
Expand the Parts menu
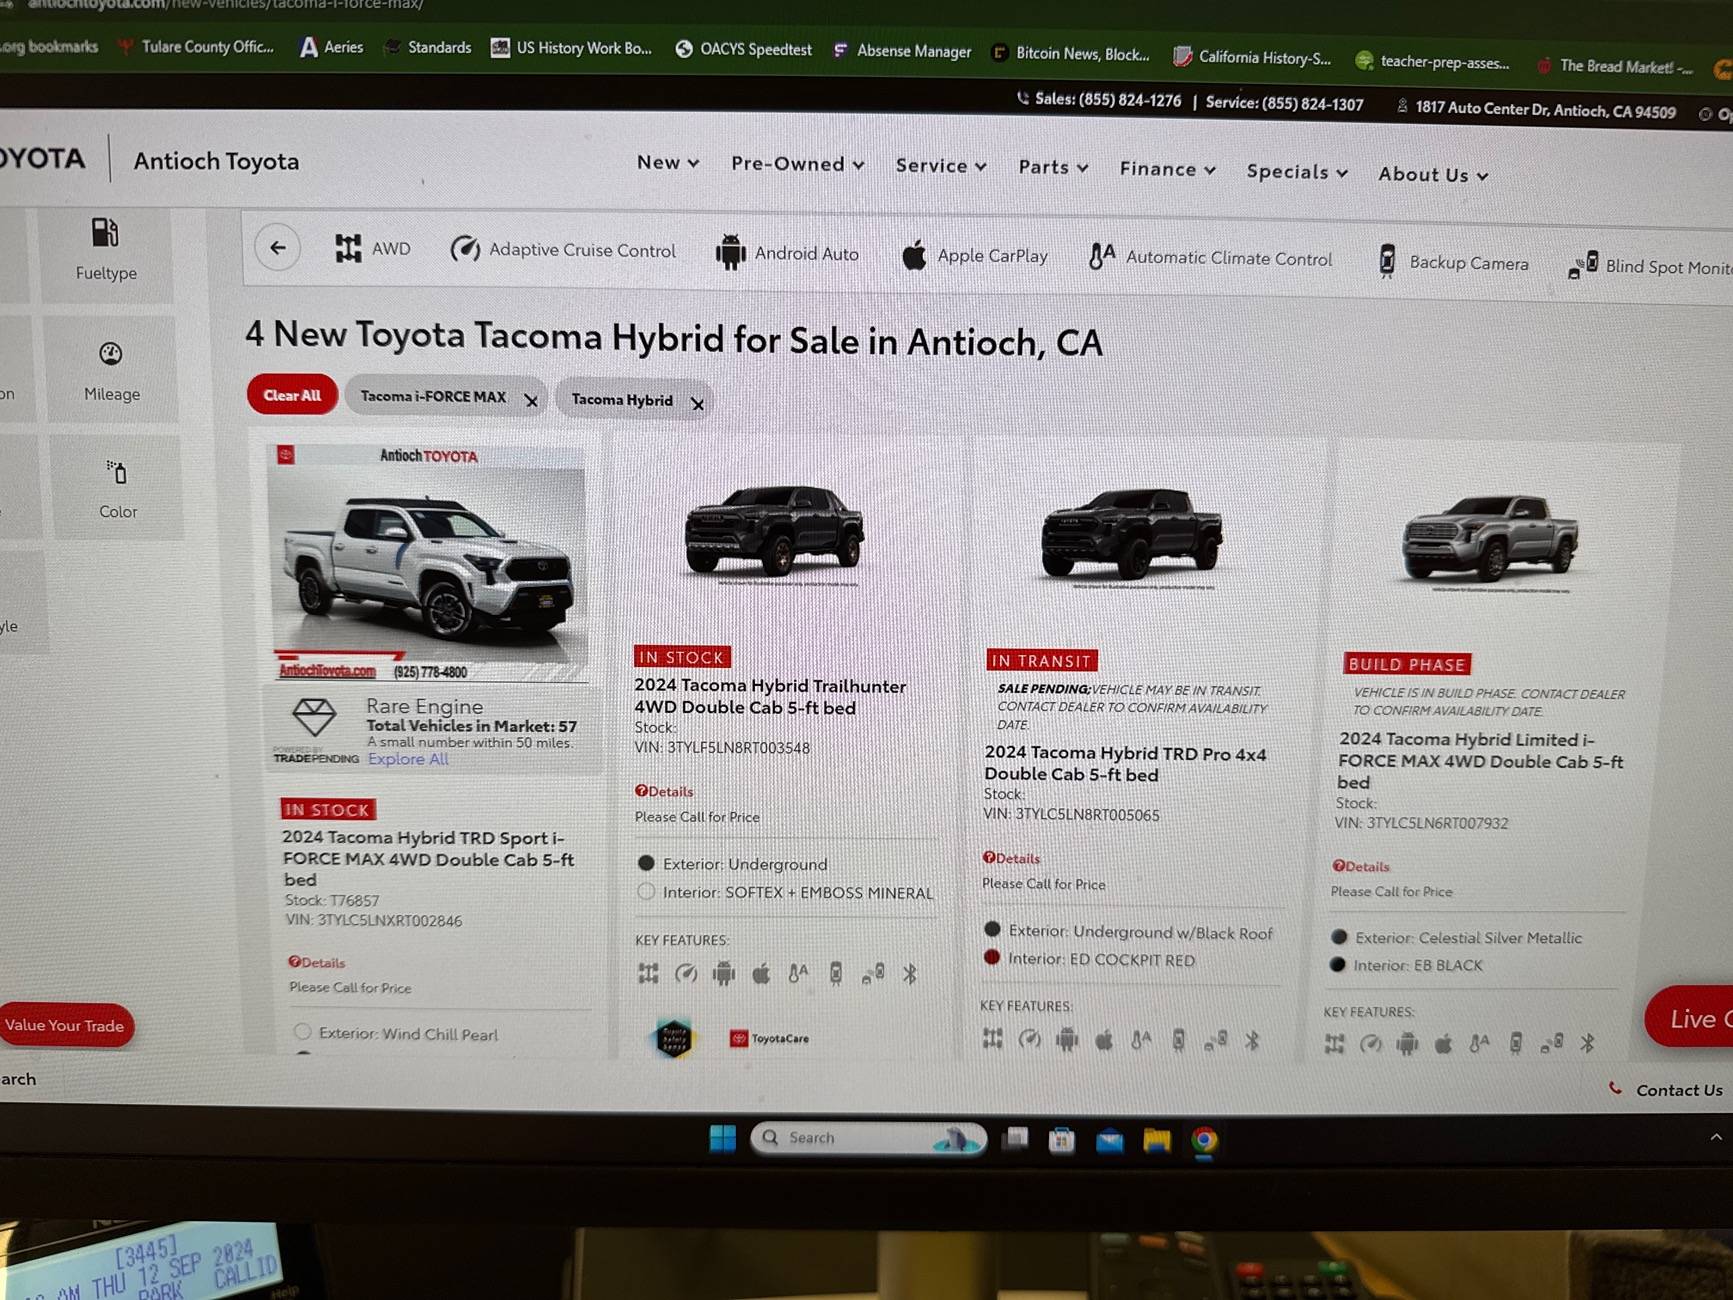[x=1053, y=167]
